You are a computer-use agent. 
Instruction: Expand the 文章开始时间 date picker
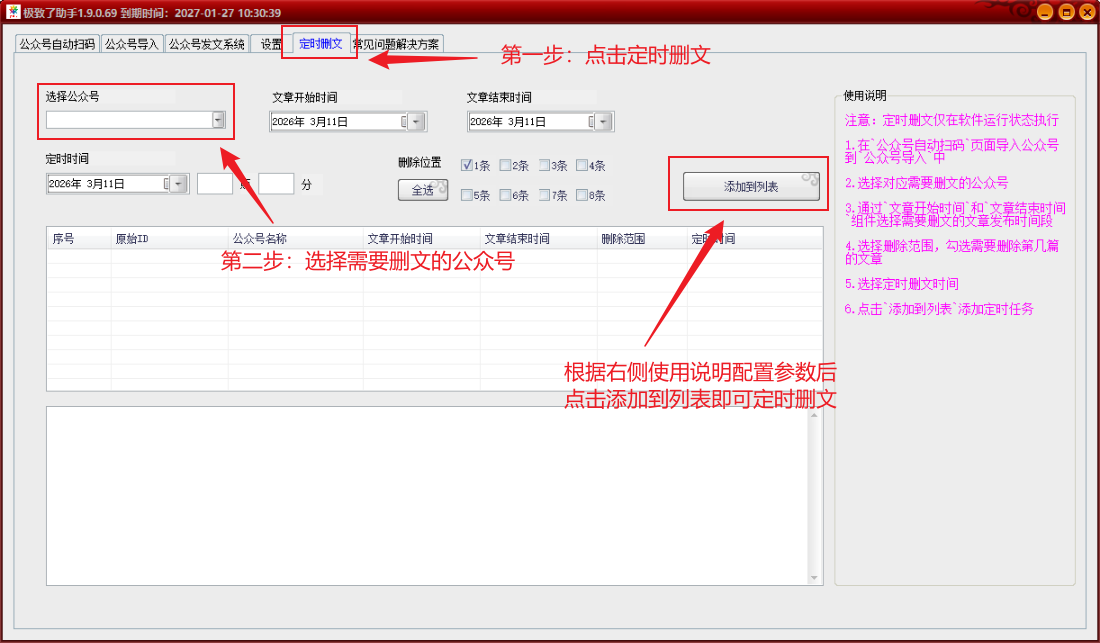[x=416, y=122]
